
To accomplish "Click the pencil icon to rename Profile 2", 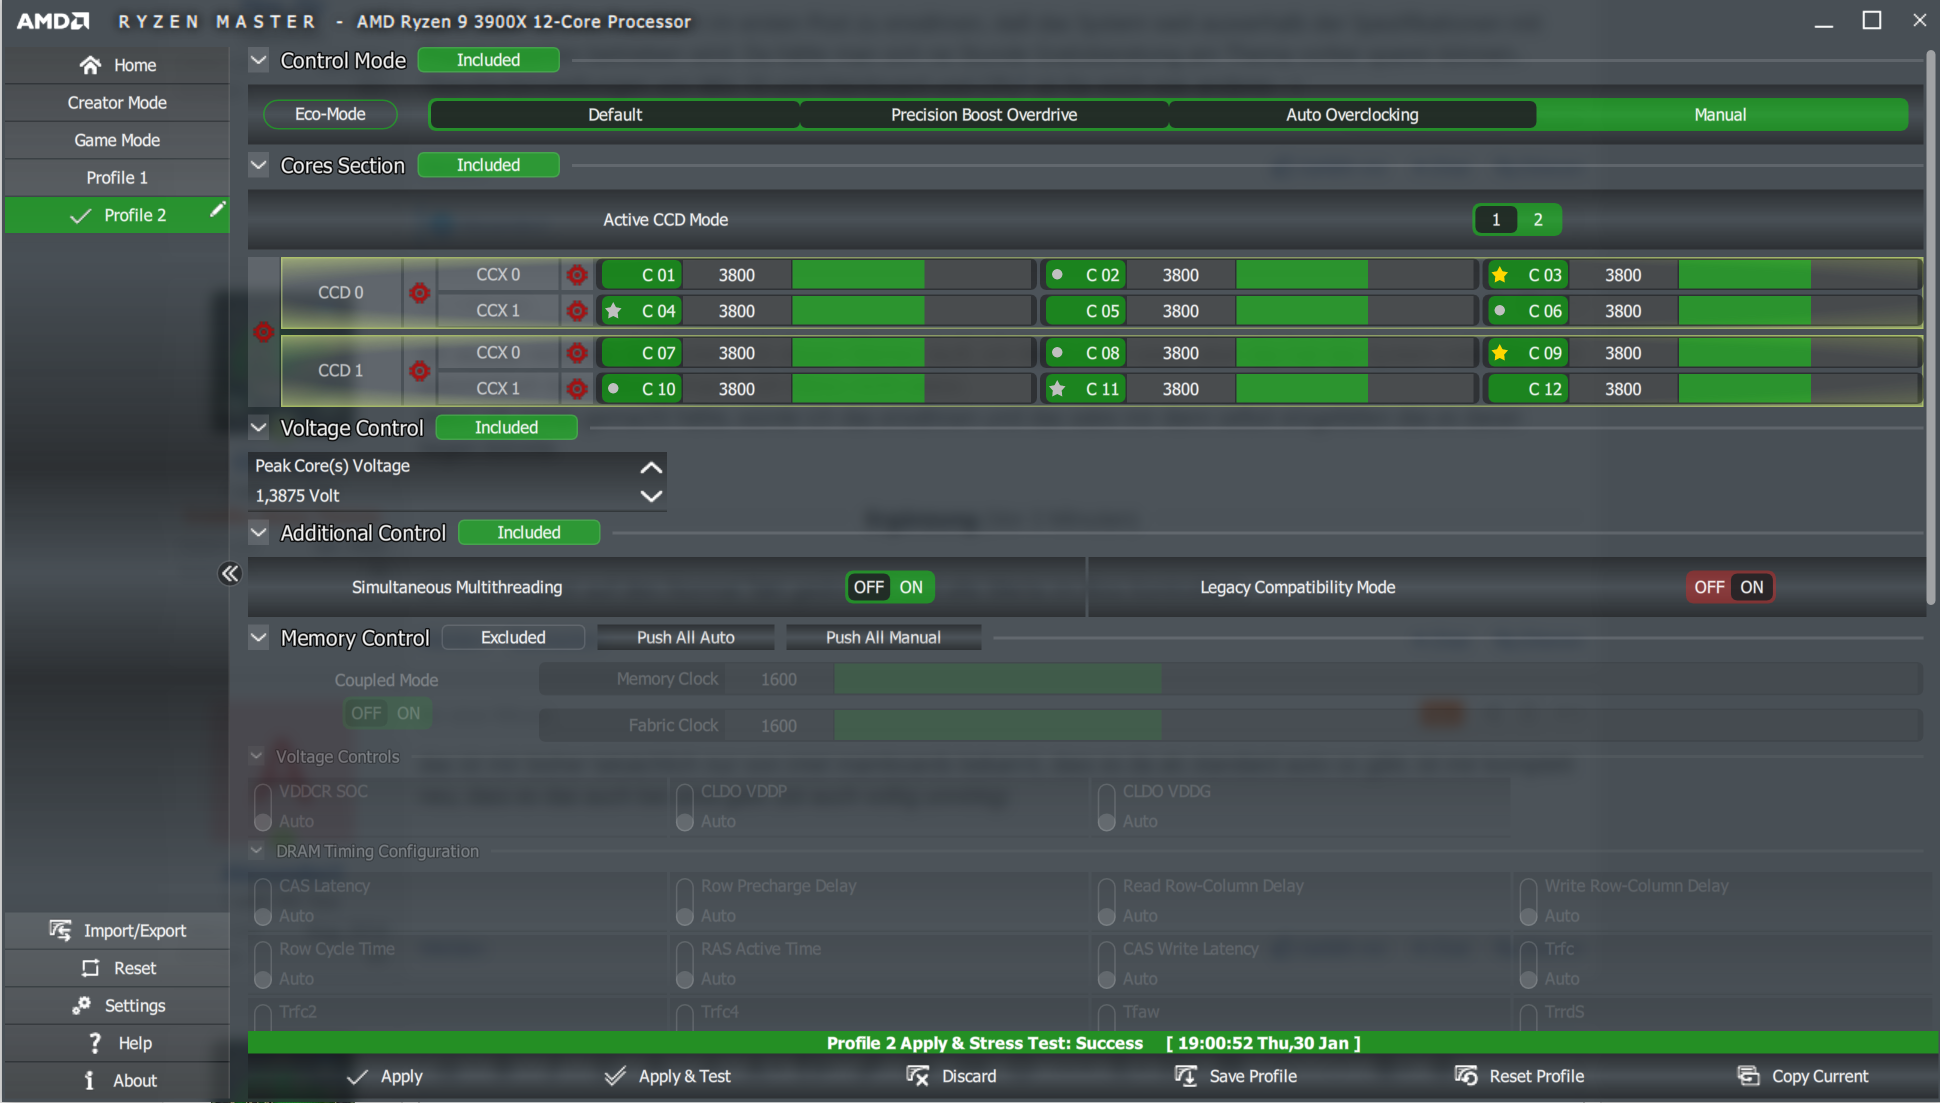I will click(x=217, y=210).
